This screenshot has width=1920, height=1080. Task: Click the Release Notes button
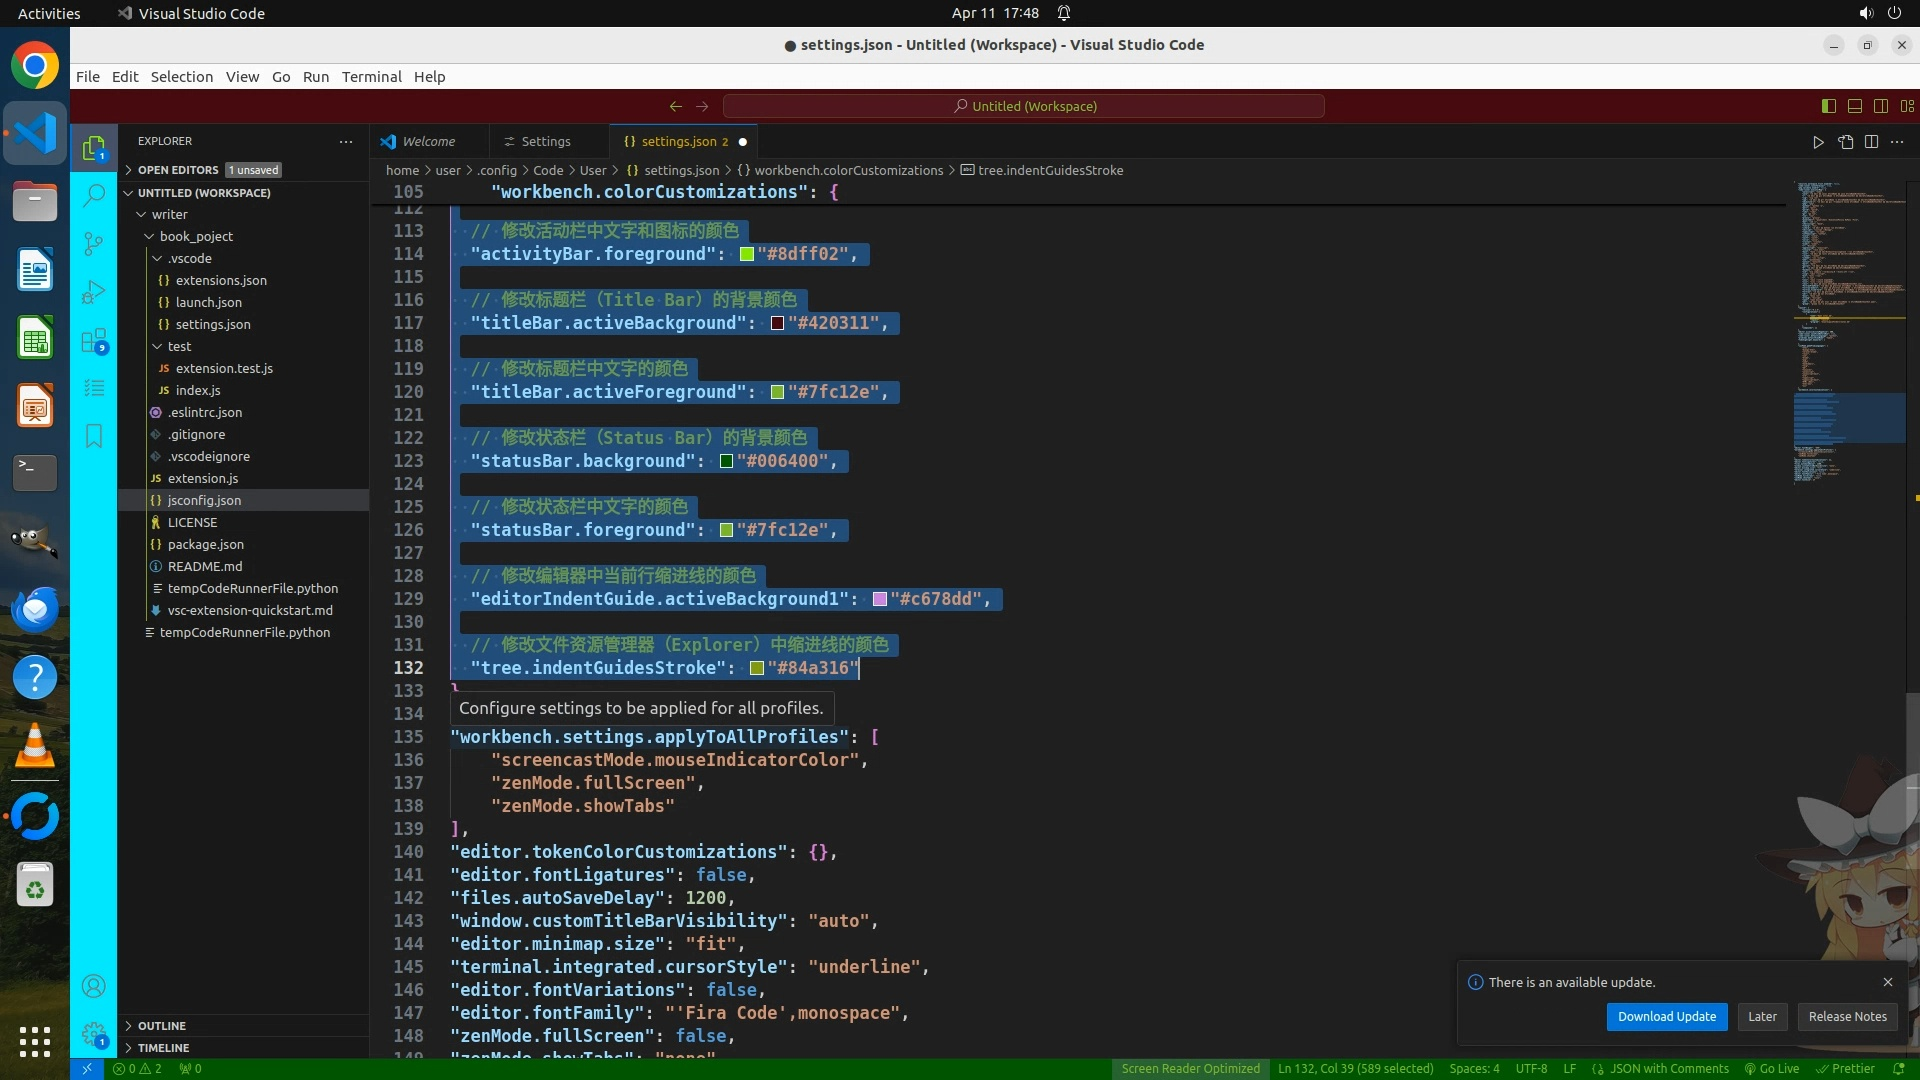coord(1847,1016)
